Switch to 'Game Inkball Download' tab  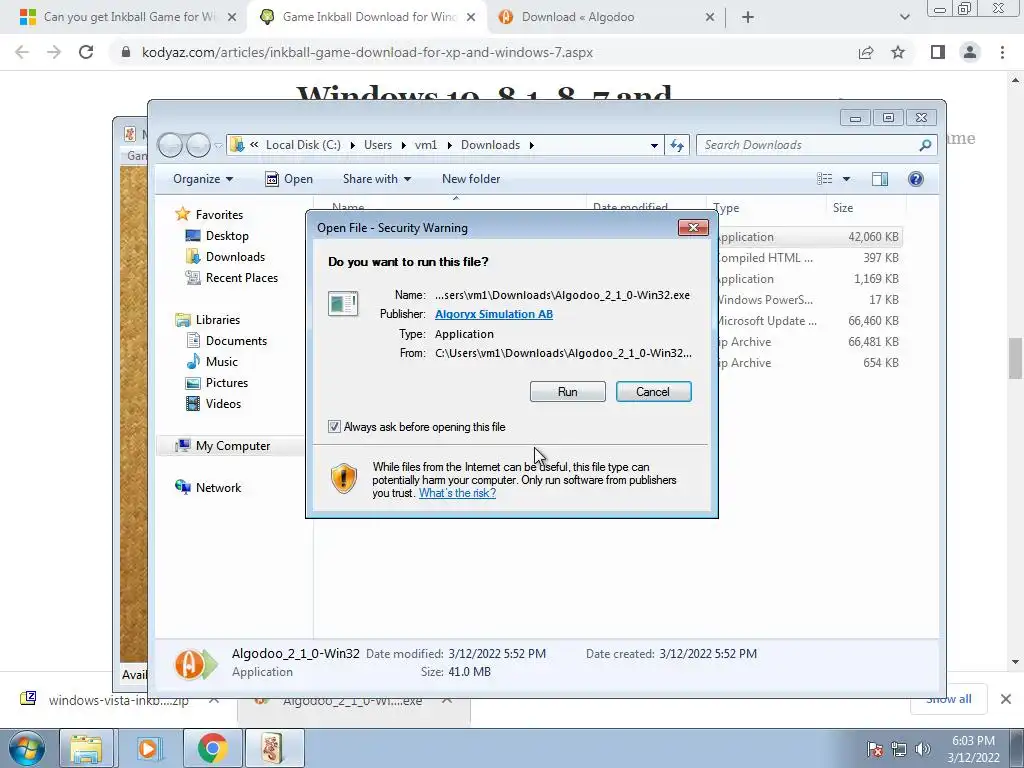pyautogui.click(x=369, y=17)
